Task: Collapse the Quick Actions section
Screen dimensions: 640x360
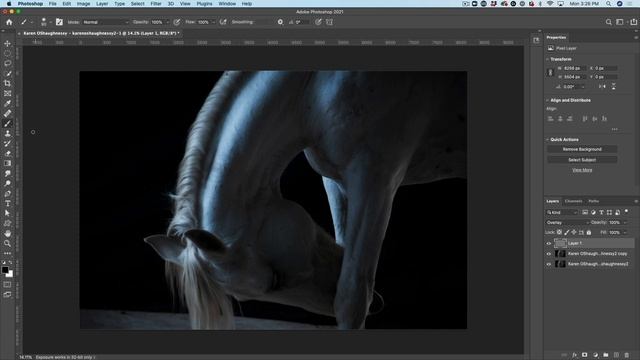Action: click(548, 140)
